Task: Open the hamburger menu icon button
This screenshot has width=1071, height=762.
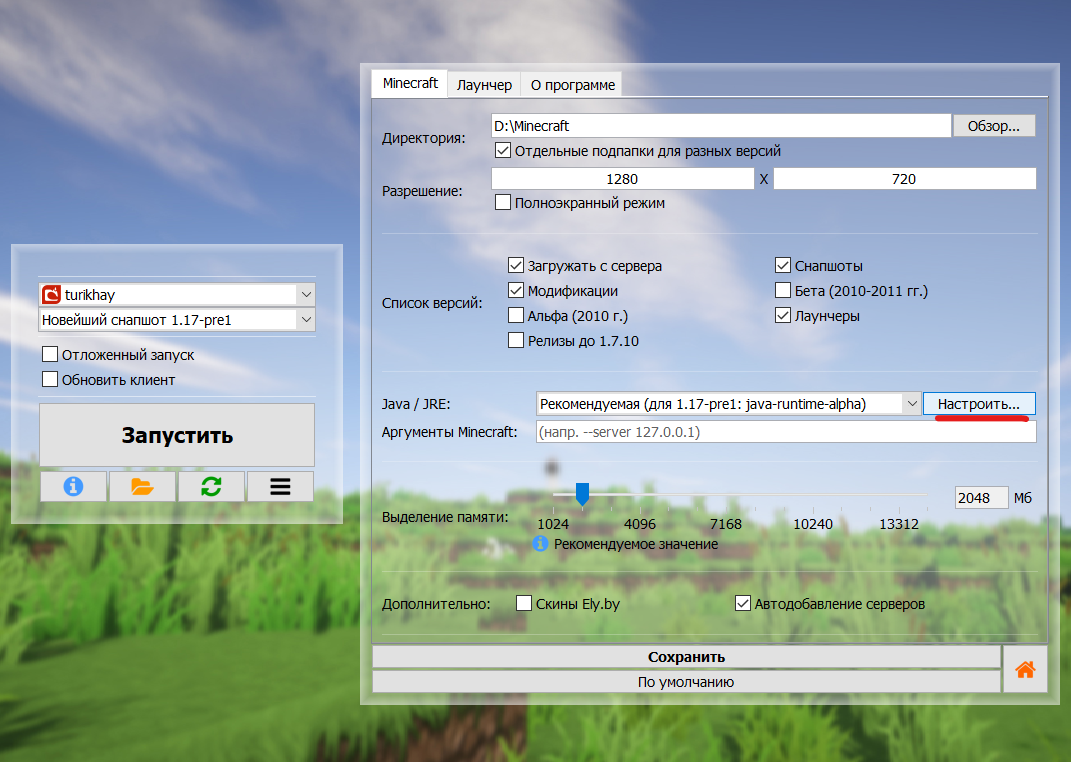Action: coord(280,487)
